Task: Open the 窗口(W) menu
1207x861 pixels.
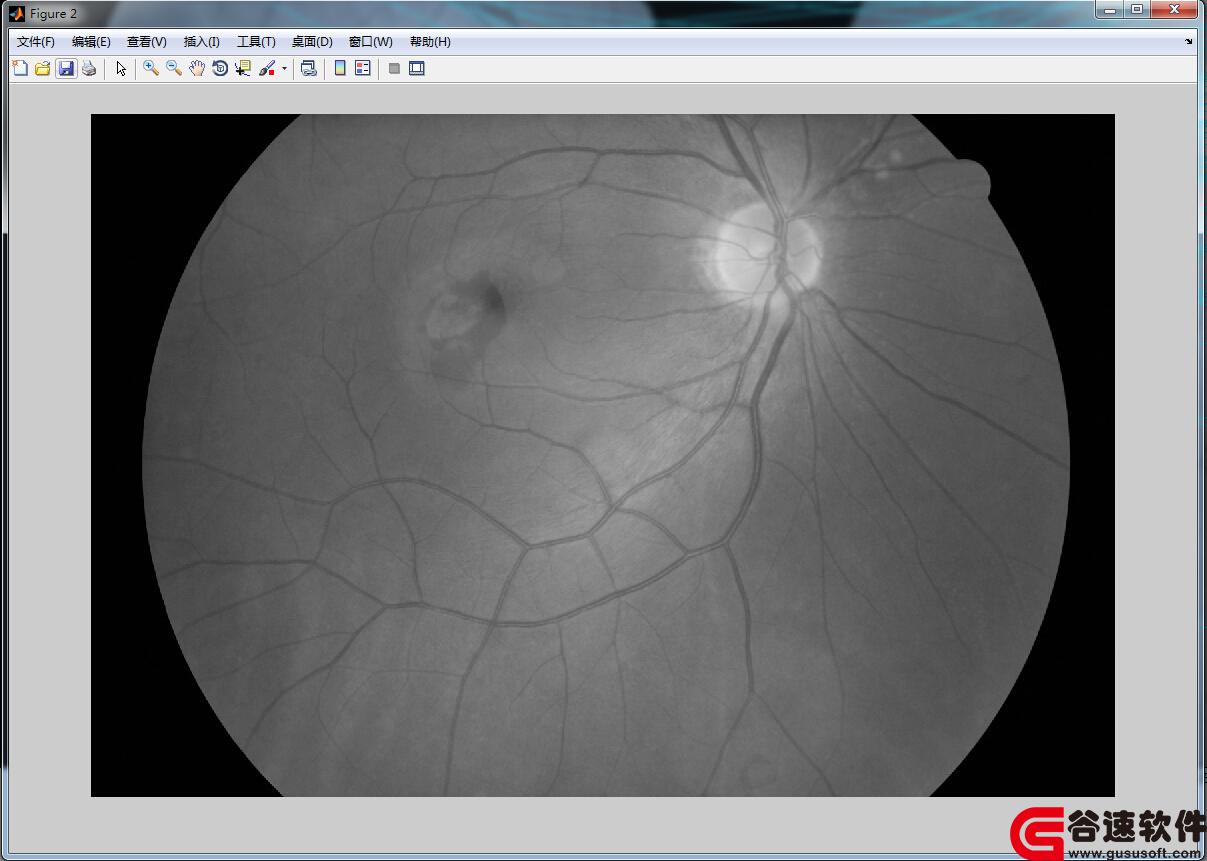Action: (371, 42)
